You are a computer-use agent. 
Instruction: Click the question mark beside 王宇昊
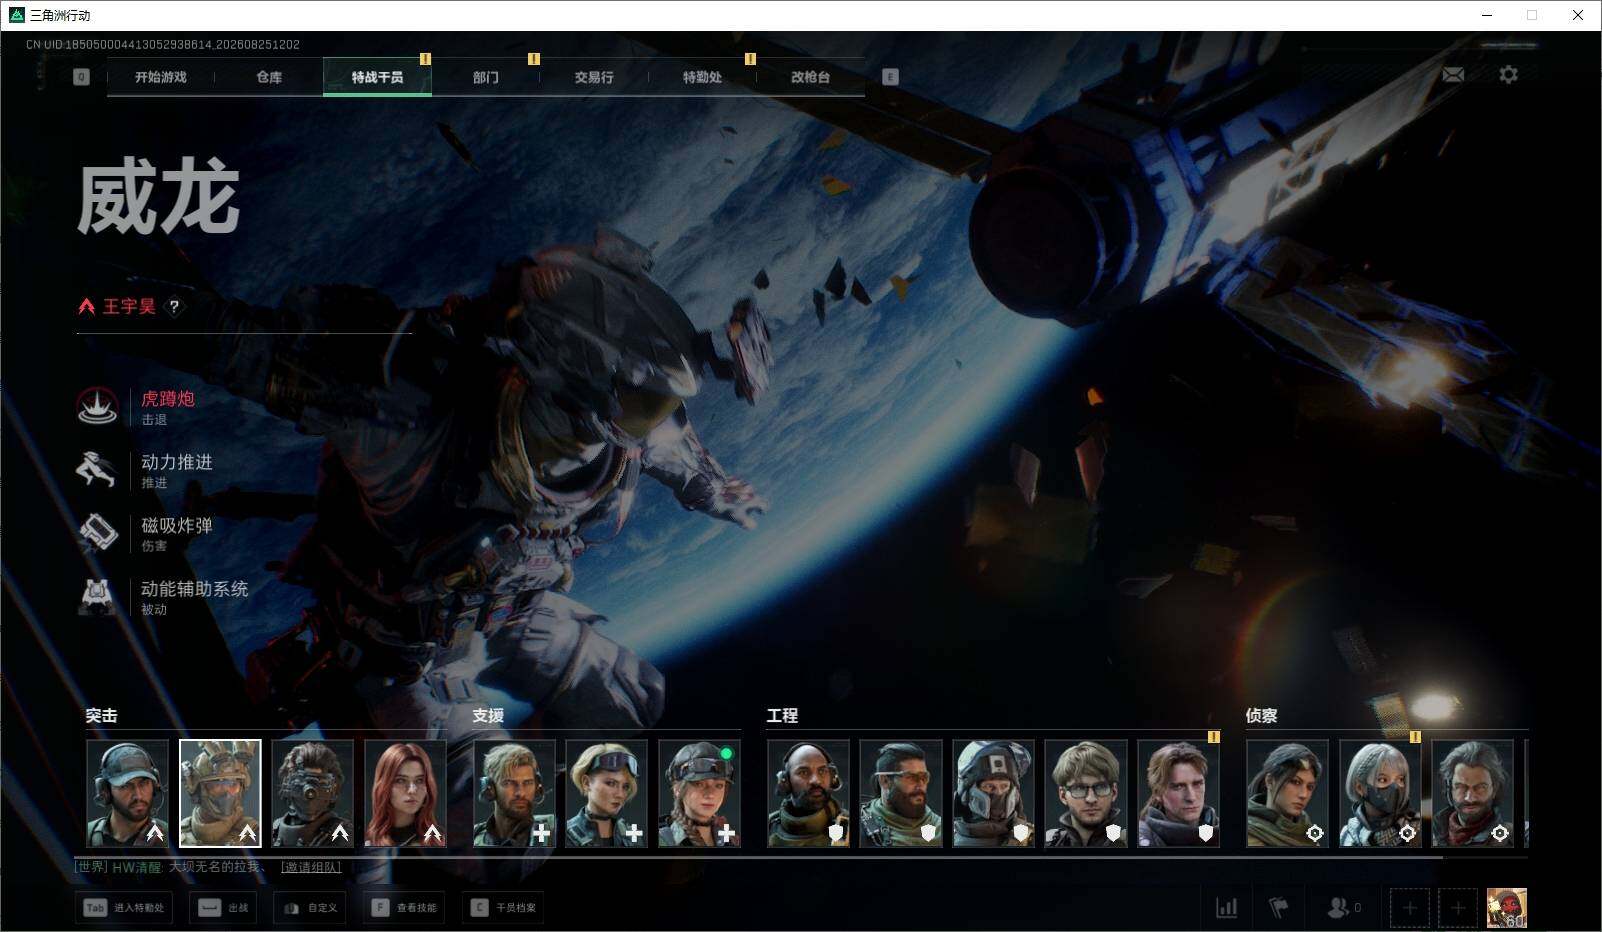[x=174, y=307]
